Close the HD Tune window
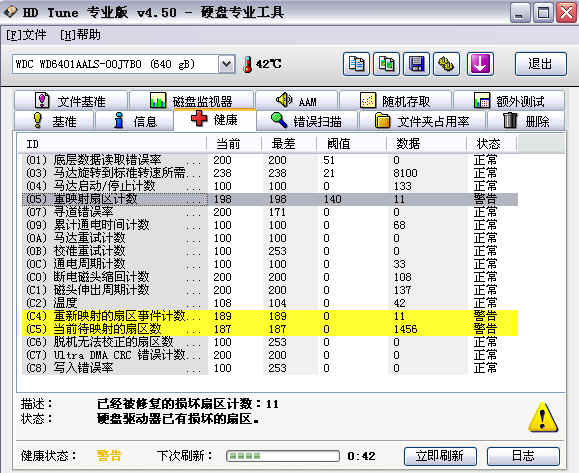This screenshot has width=579, height=473. coord(566,13)
